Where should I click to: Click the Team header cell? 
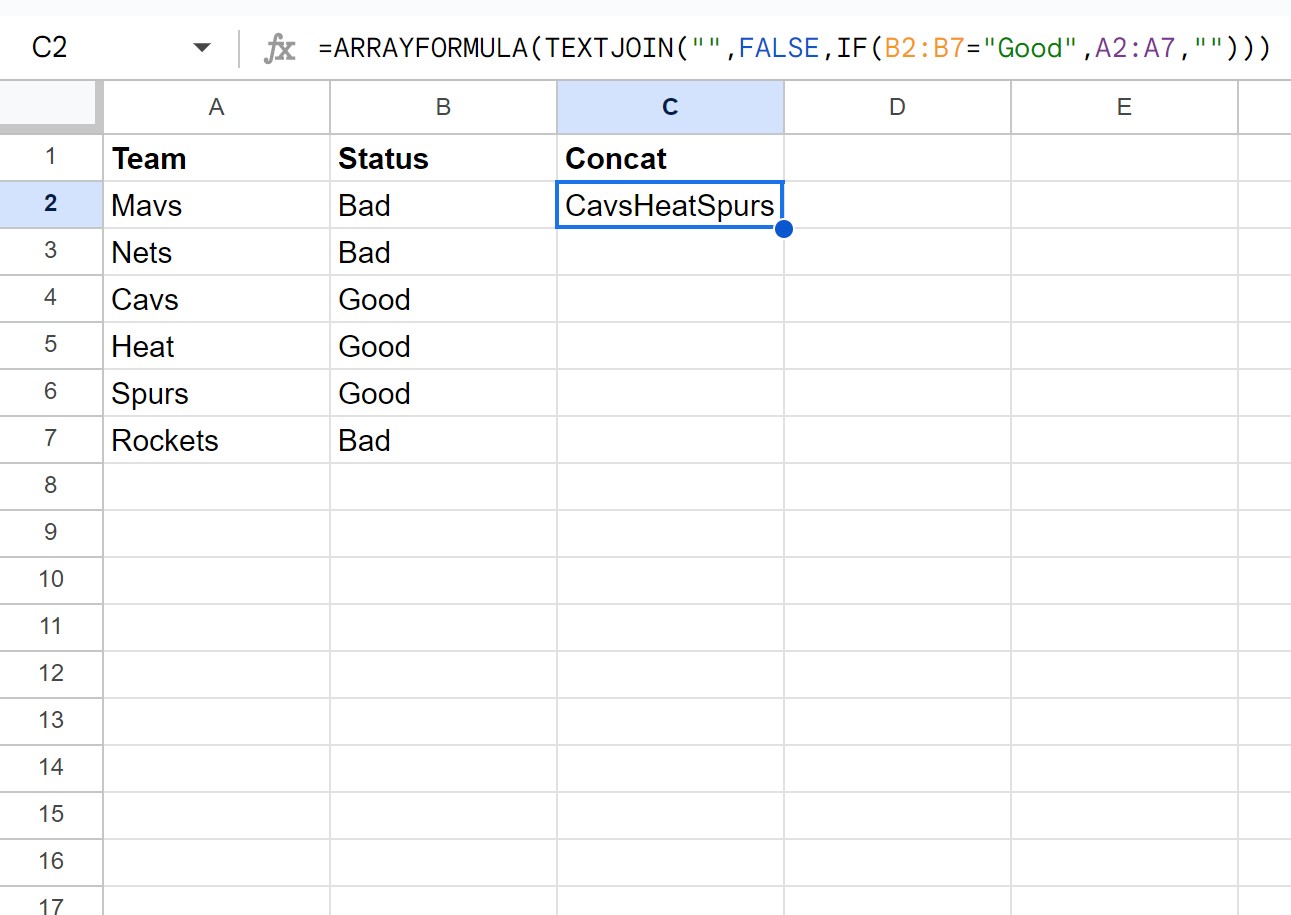pyautogui.click(x=216, y=158)
